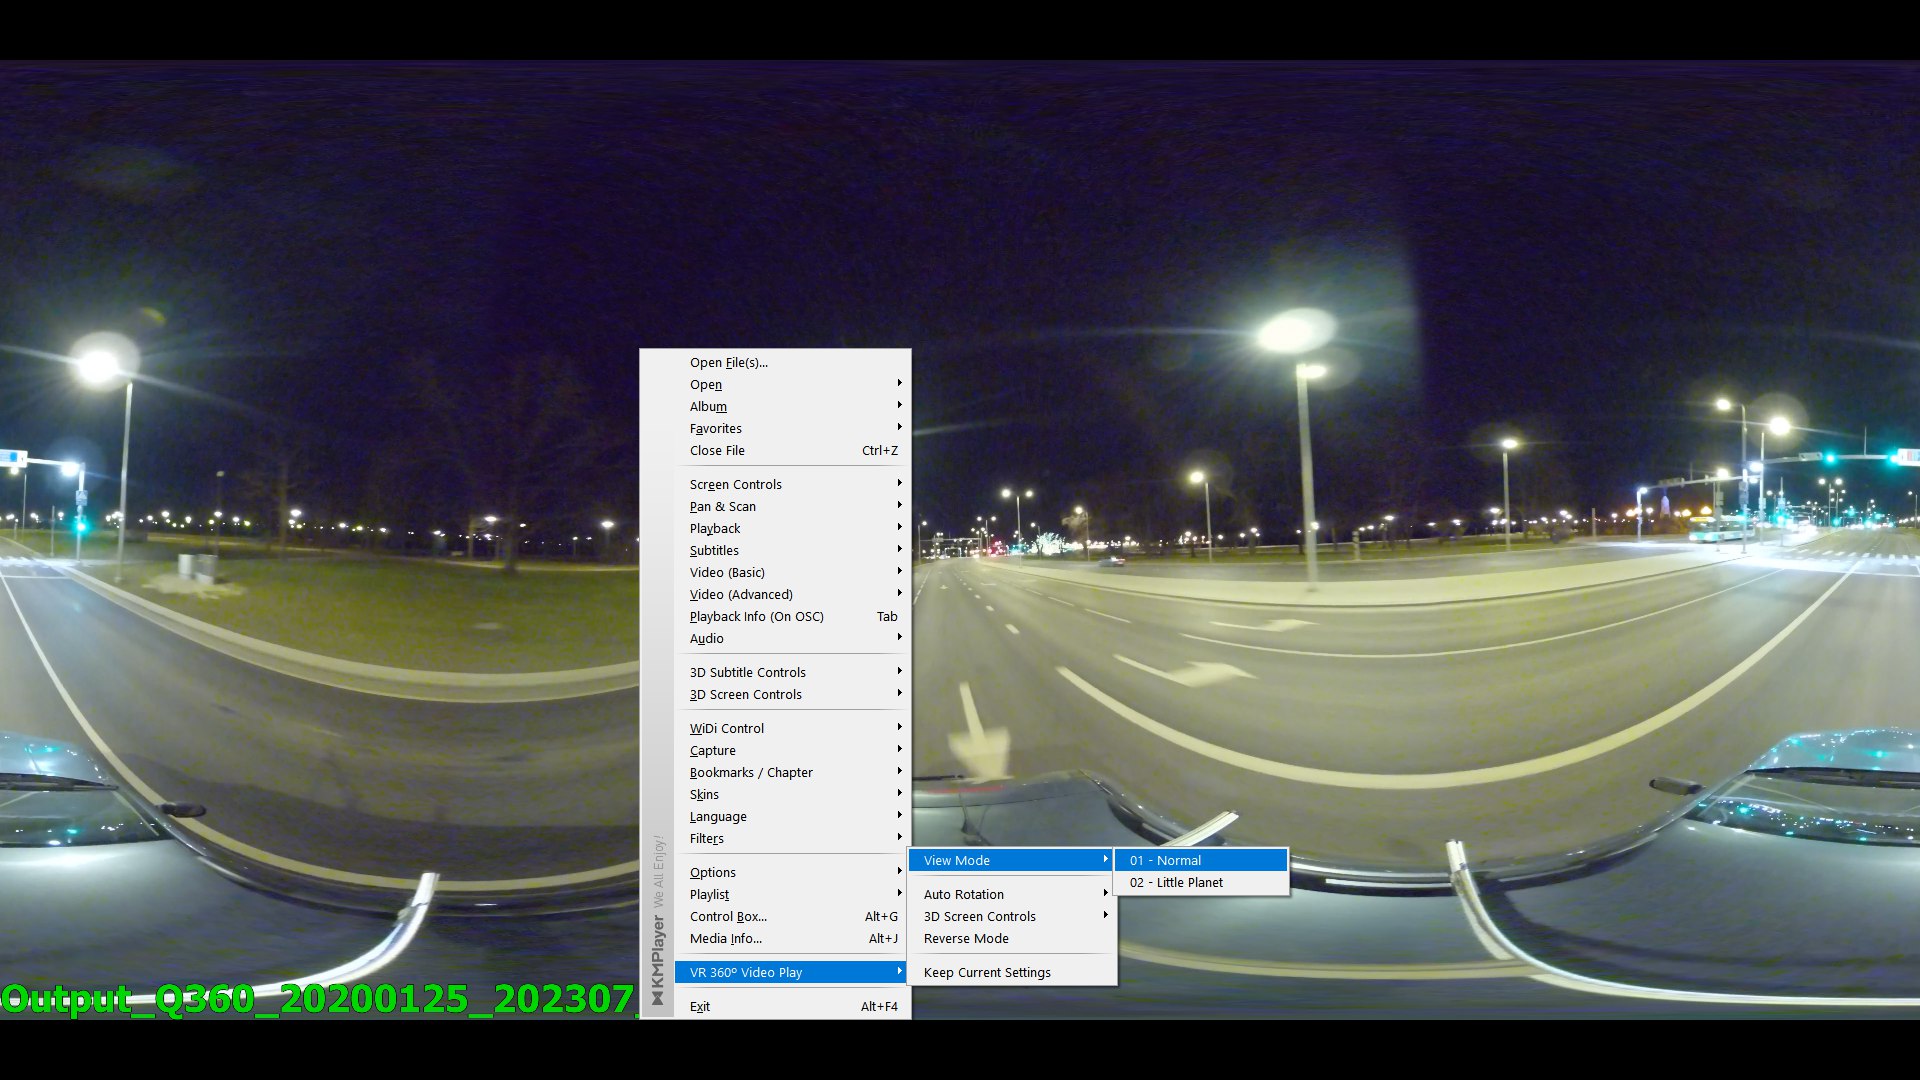The height and width of the screenshot is (1080, 1920).
Task: Toggle Reverse Mode option
Action: [x=1012, y=938]
